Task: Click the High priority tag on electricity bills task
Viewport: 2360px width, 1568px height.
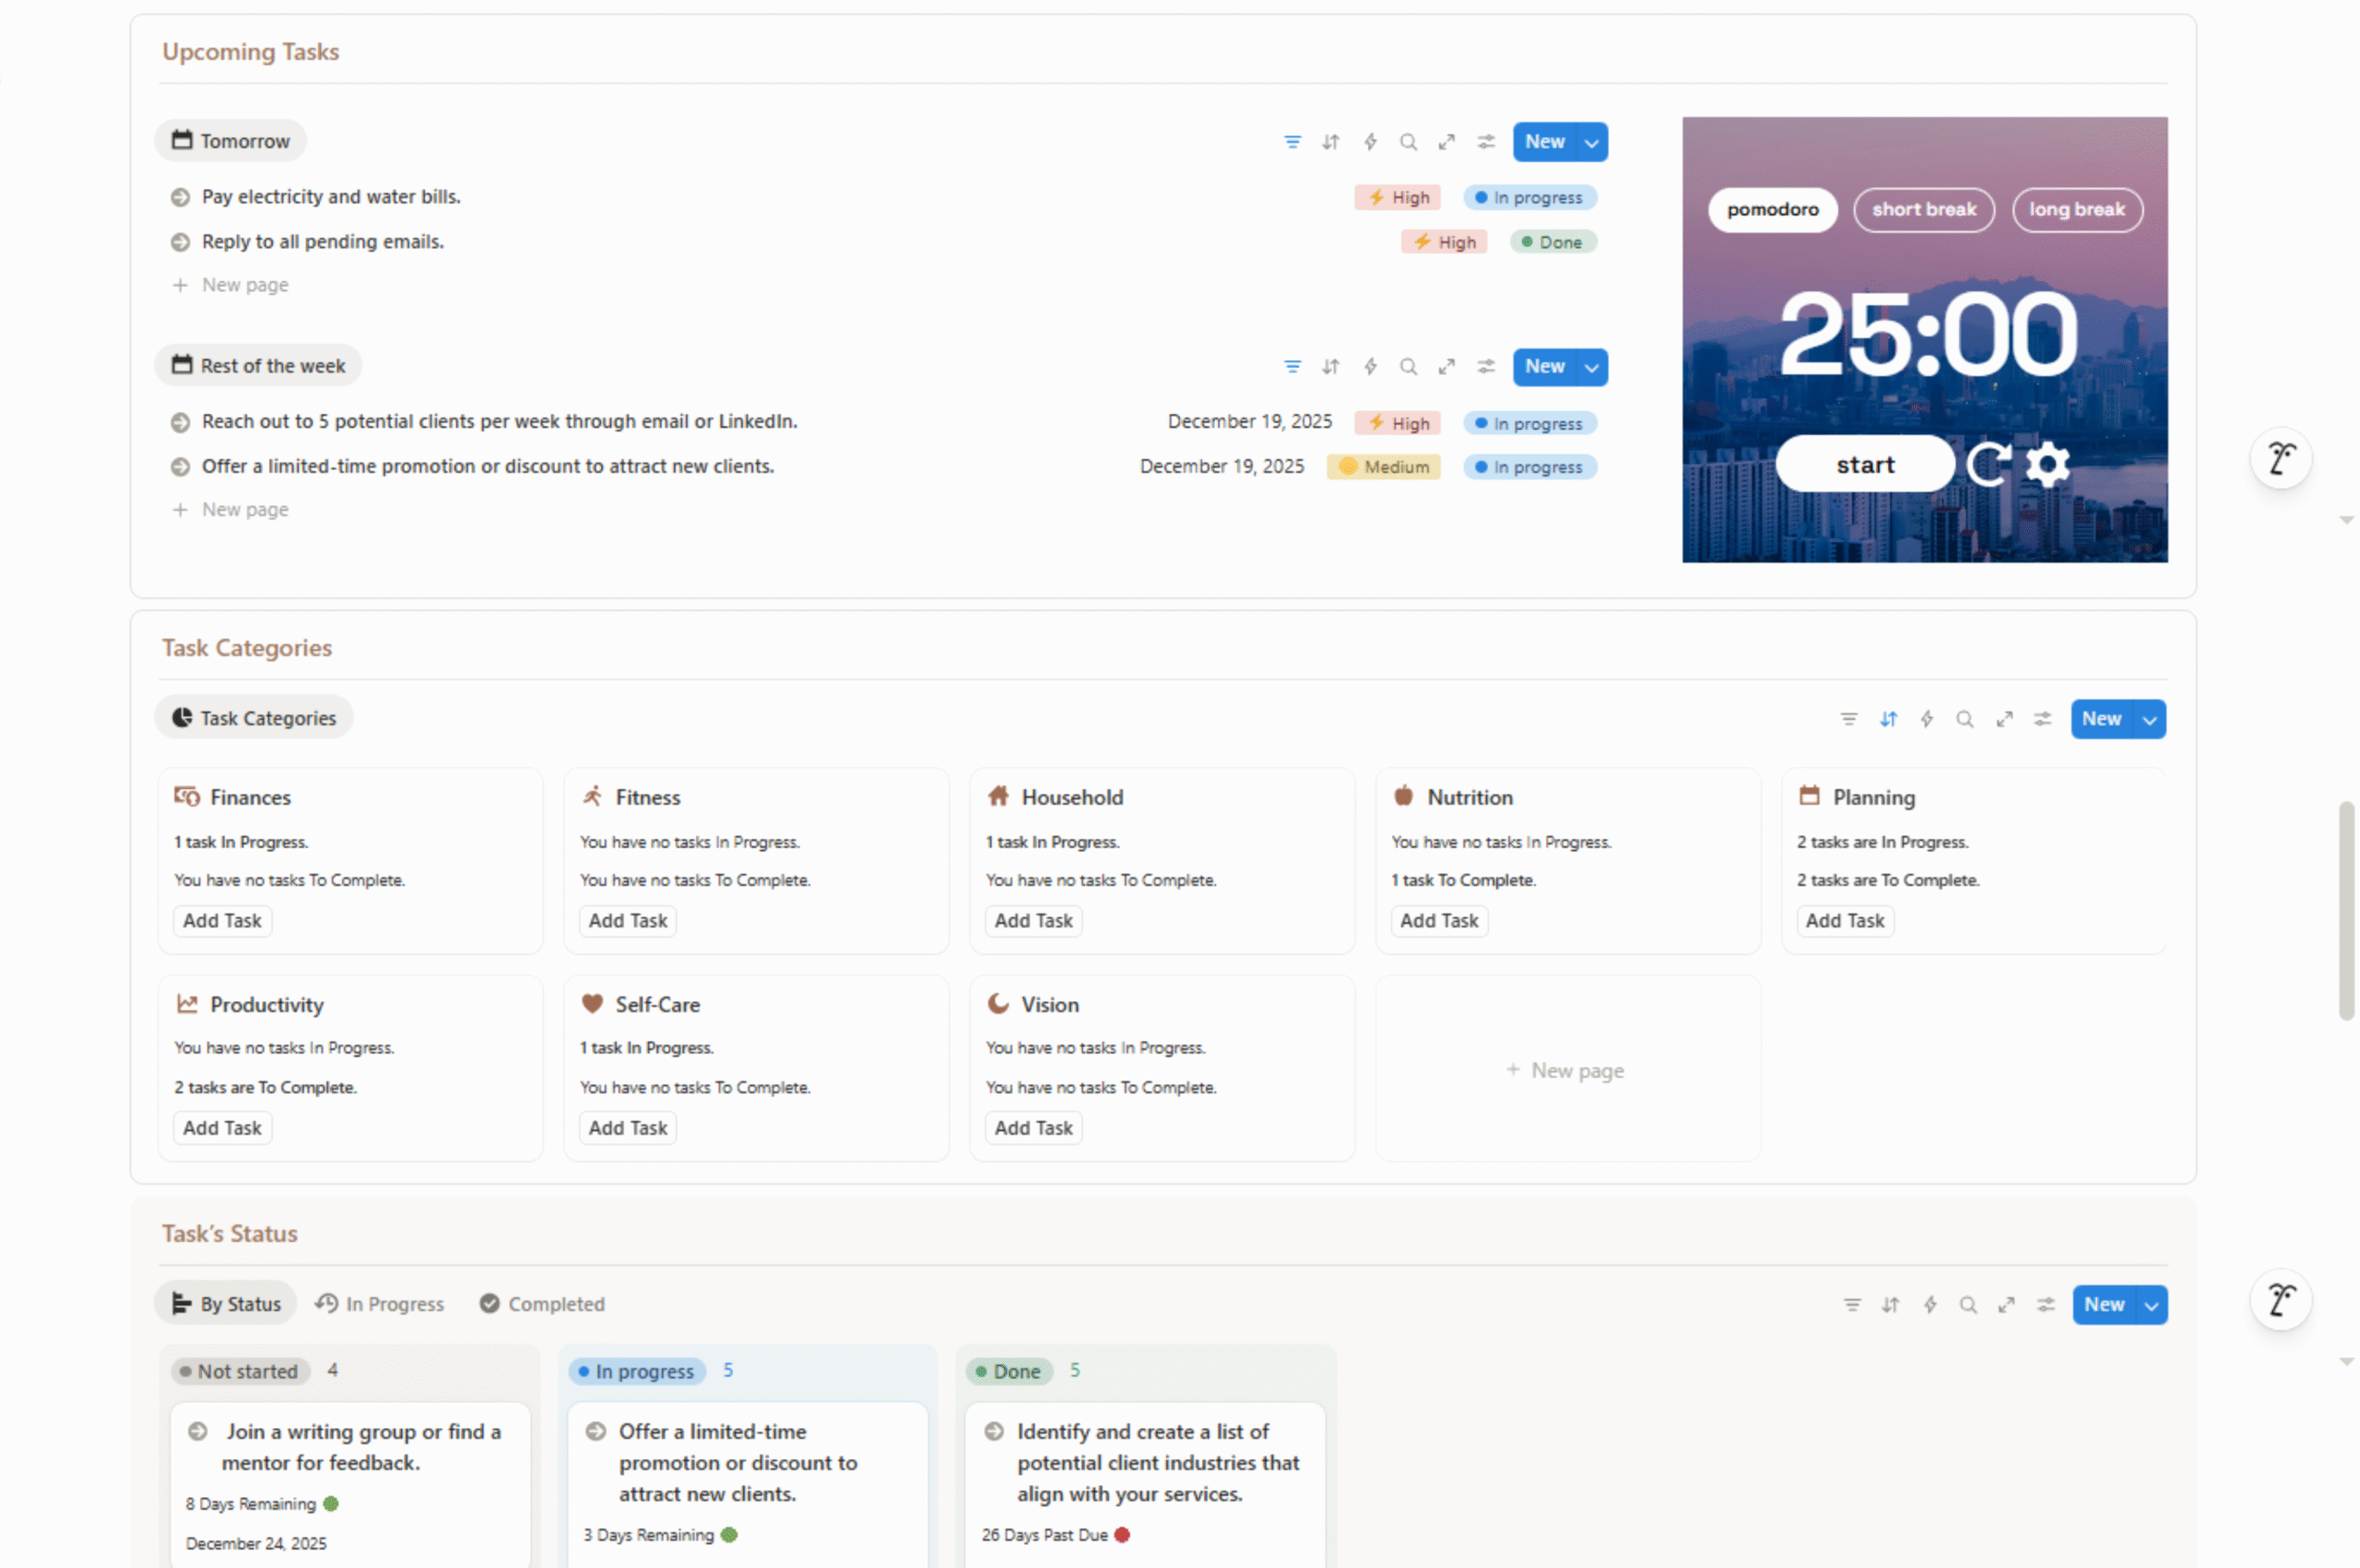Action: coord(1397,198)
